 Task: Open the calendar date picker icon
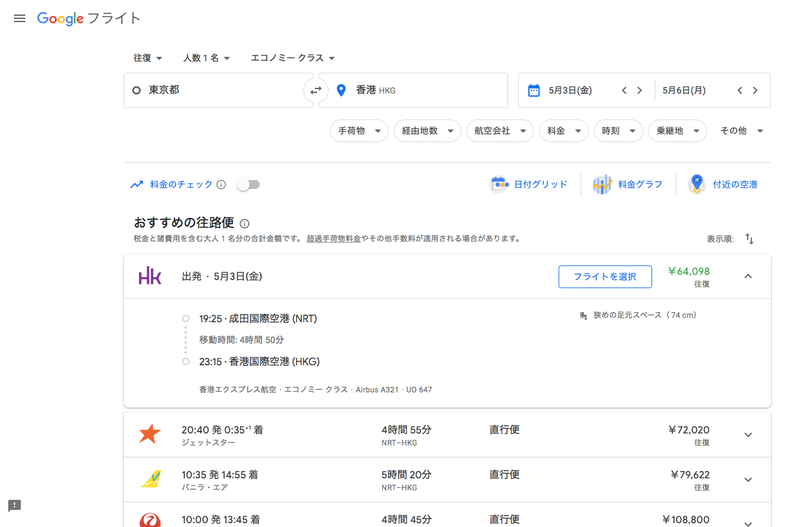[534, 90]
